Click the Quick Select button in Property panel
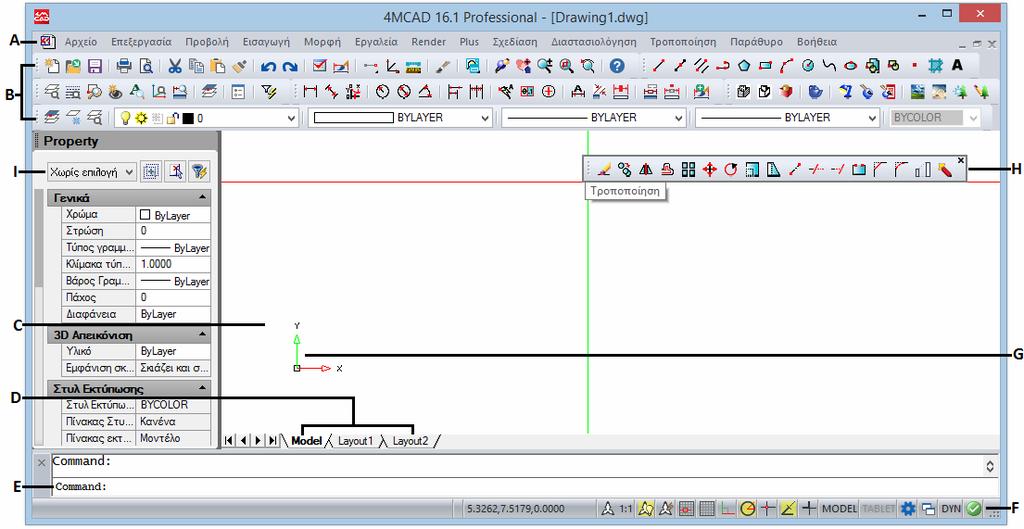Image resolution: width=1024 pixels, height=529 pixels. 199,172
